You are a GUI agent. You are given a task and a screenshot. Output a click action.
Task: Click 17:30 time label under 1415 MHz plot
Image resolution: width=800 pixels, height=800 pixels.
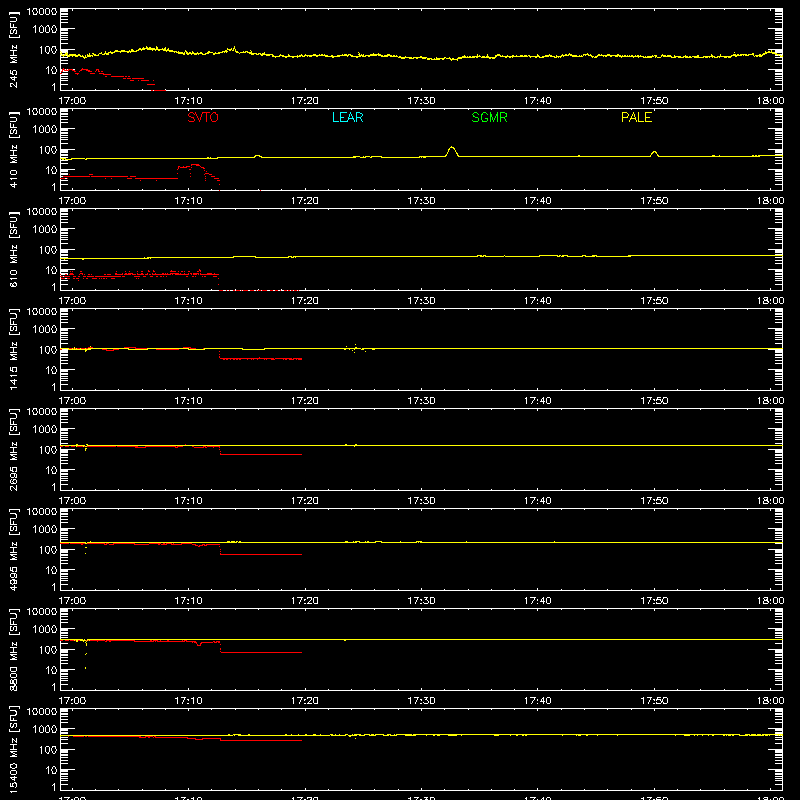421,401
